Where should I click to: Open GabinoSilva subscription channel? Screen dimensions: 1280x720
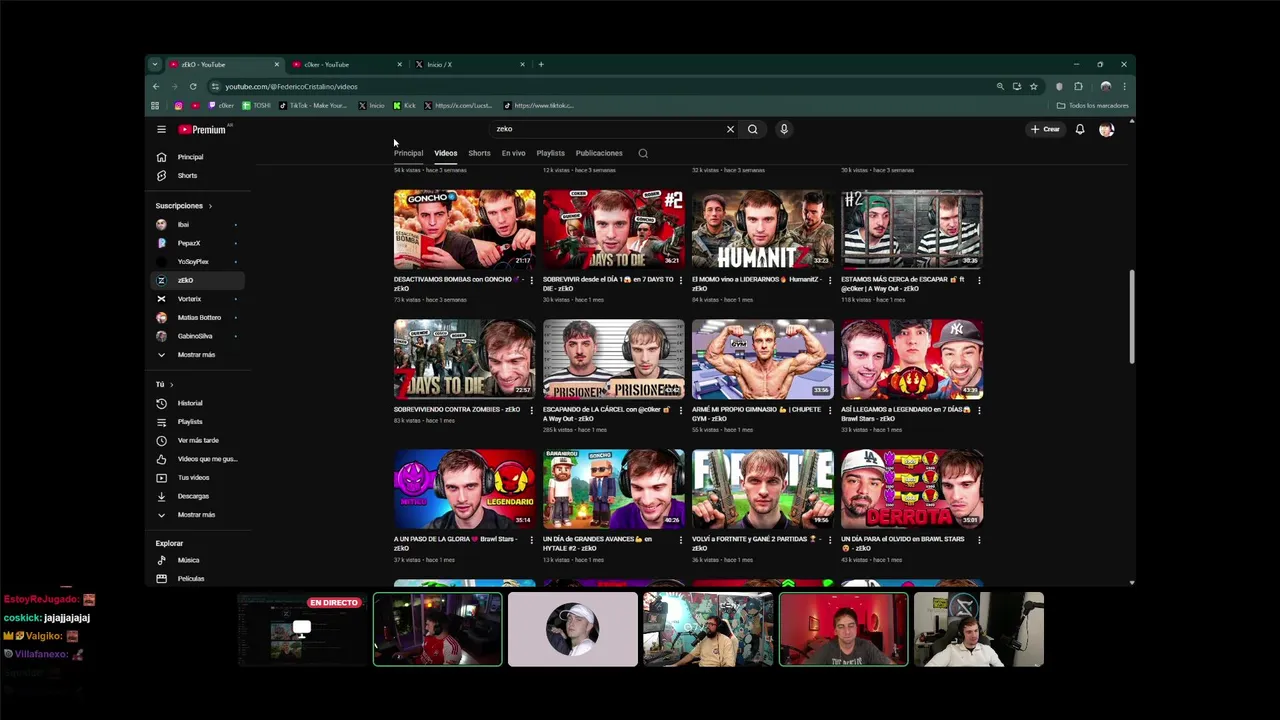pos(197,336)
